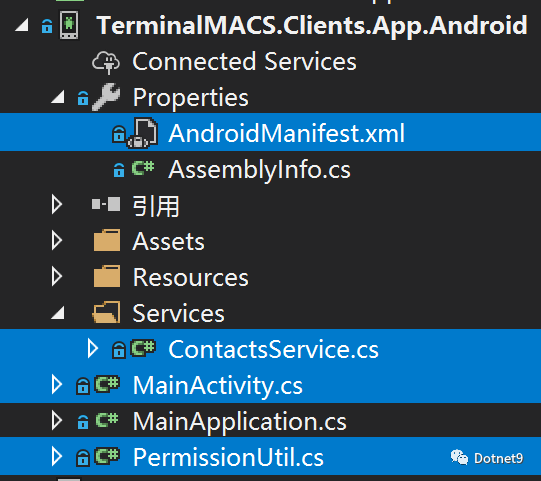The image size is (541, 481).
Task: Expand the 引用 references node
Action: point(57,205)
